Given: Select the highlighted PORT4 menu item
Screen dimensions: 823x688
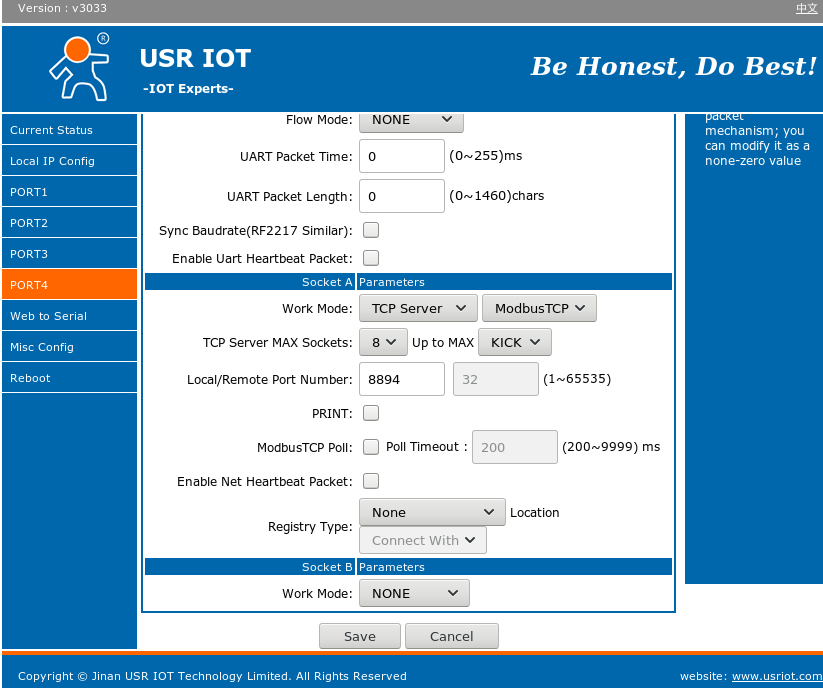Looking at the screenshot, I should [x=69, y=284].
